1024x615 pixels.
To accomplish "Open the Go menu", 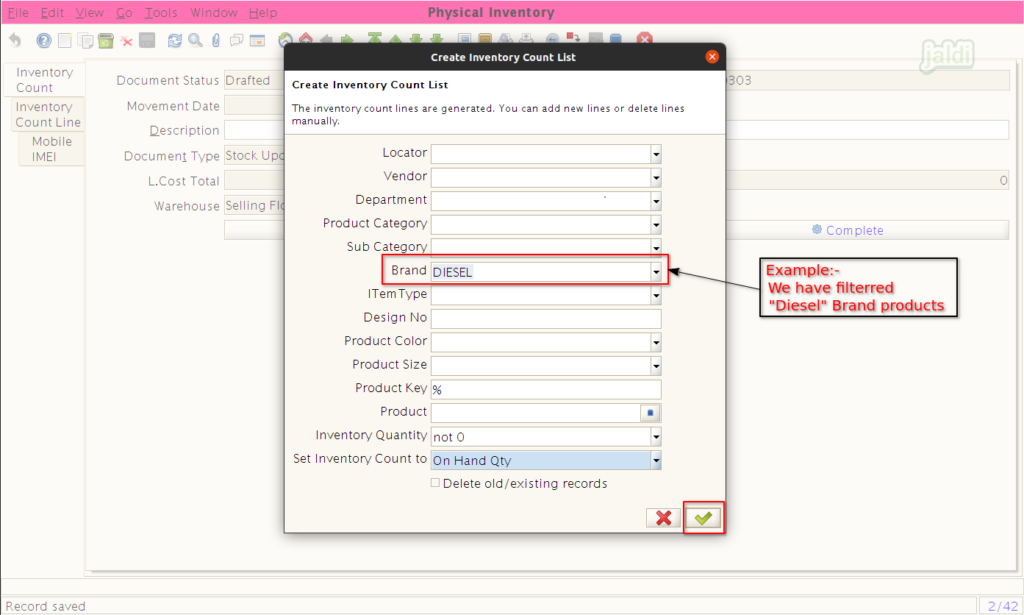I will point(124,12).
